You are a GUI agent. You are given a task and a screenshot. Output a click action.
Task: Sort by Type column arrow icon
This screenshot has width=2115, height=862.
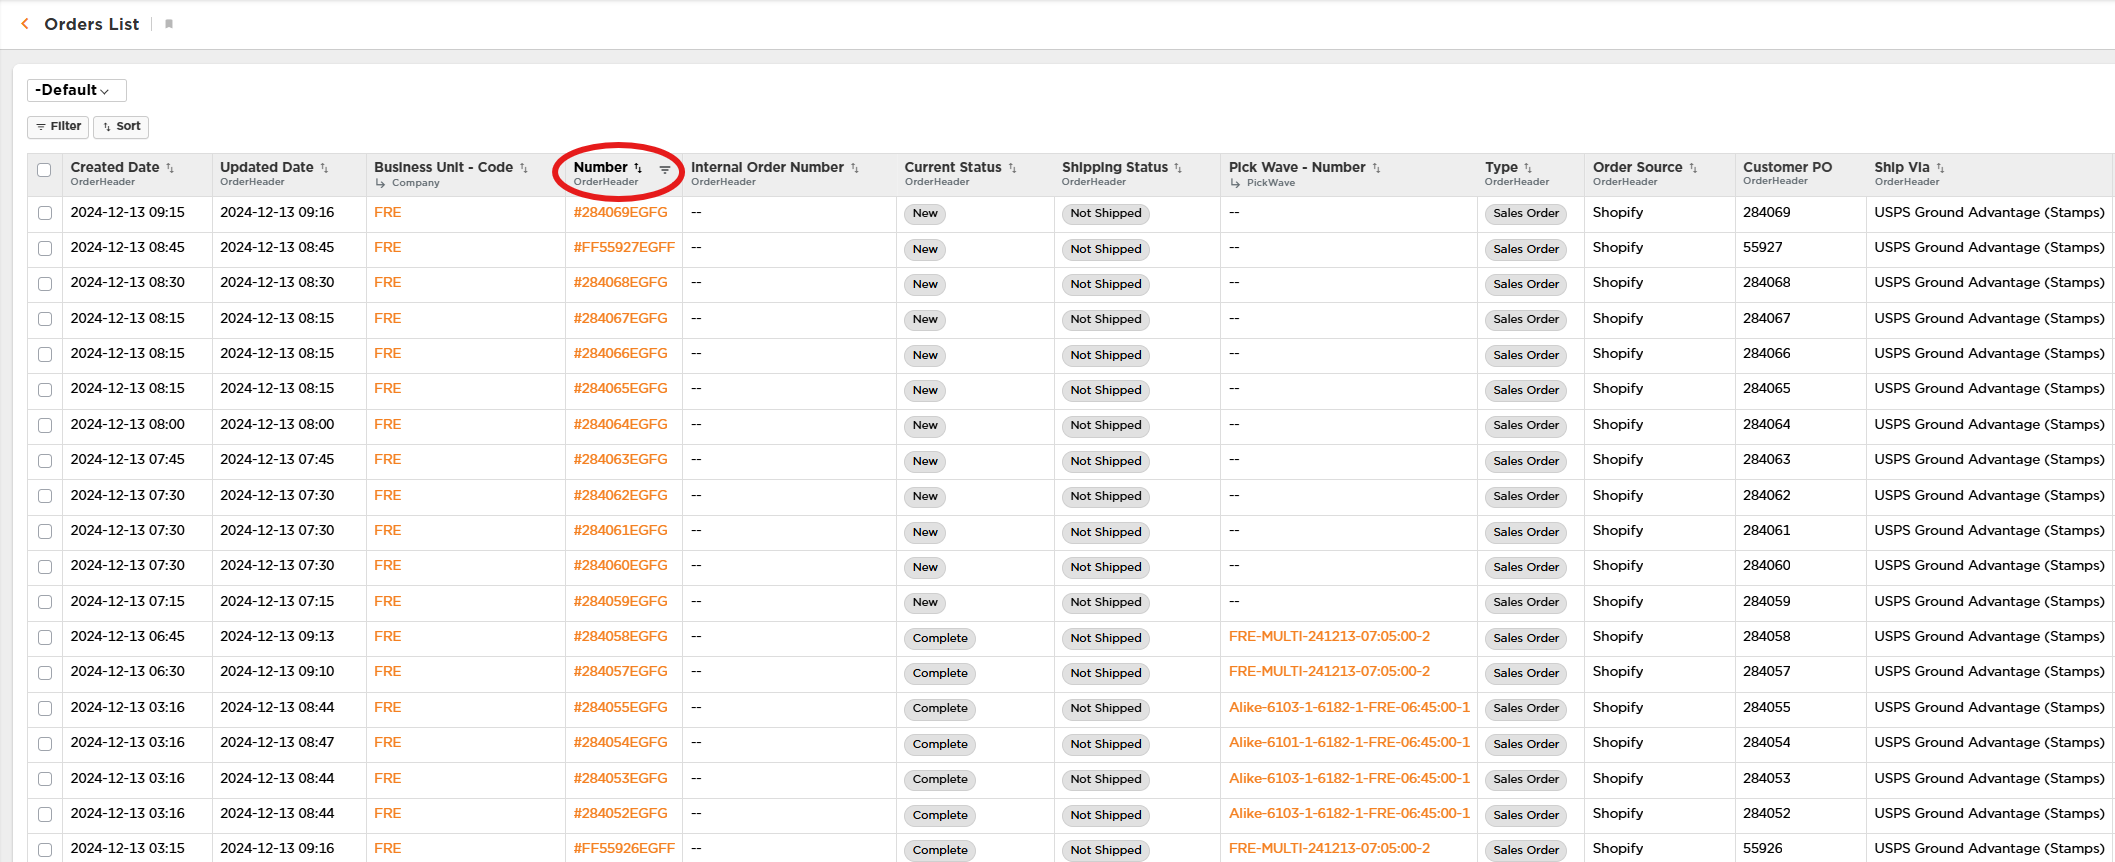pos(1528,168)
